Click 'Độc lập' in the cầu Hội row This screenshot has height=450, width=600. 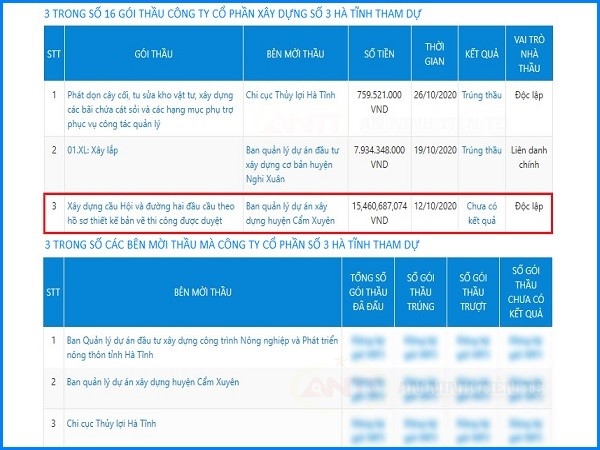(x=529, y=206)
